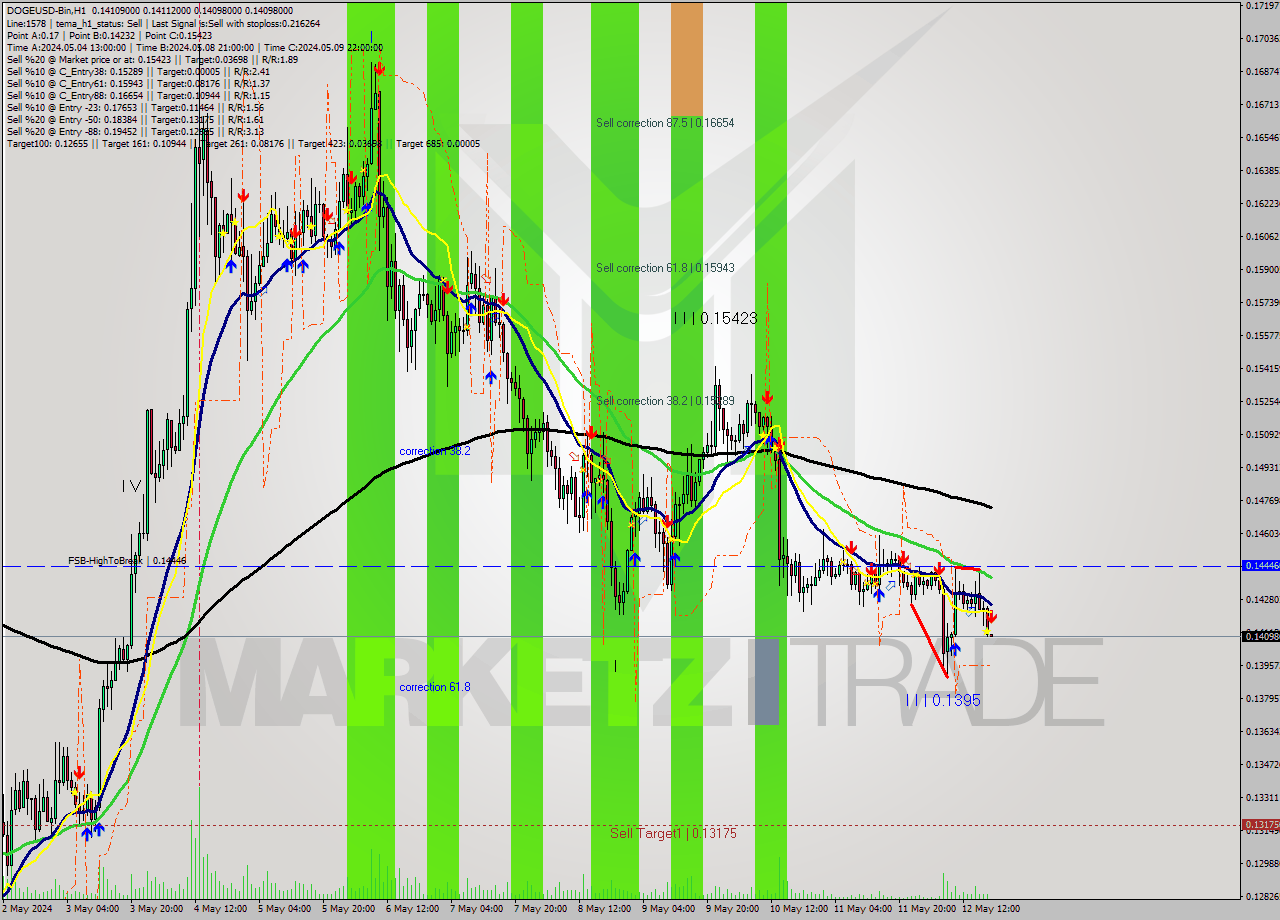Click the '10 May 12:00' time axis label
Screen dimensions: 1280x920
[x=797, y=909]
